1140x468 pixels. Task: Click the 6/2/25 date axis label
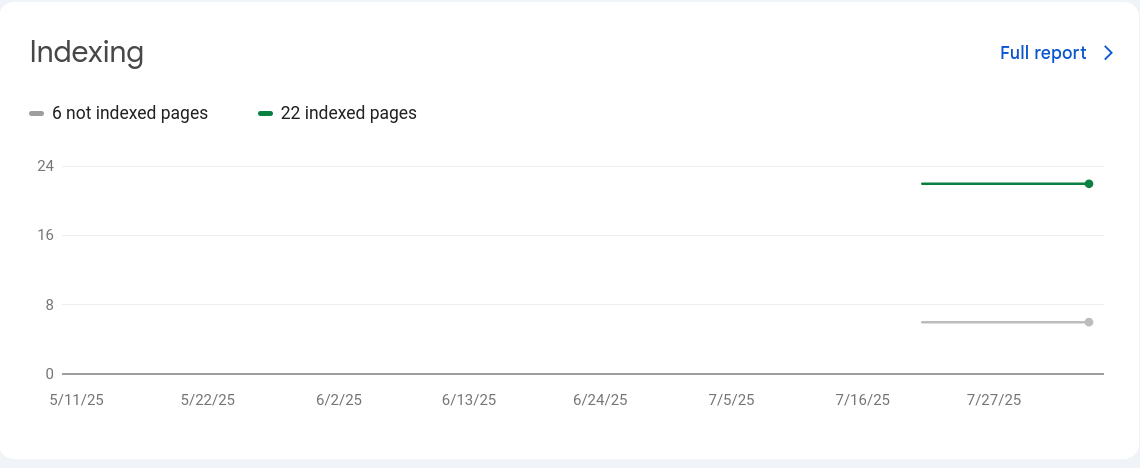pos(339,400)
